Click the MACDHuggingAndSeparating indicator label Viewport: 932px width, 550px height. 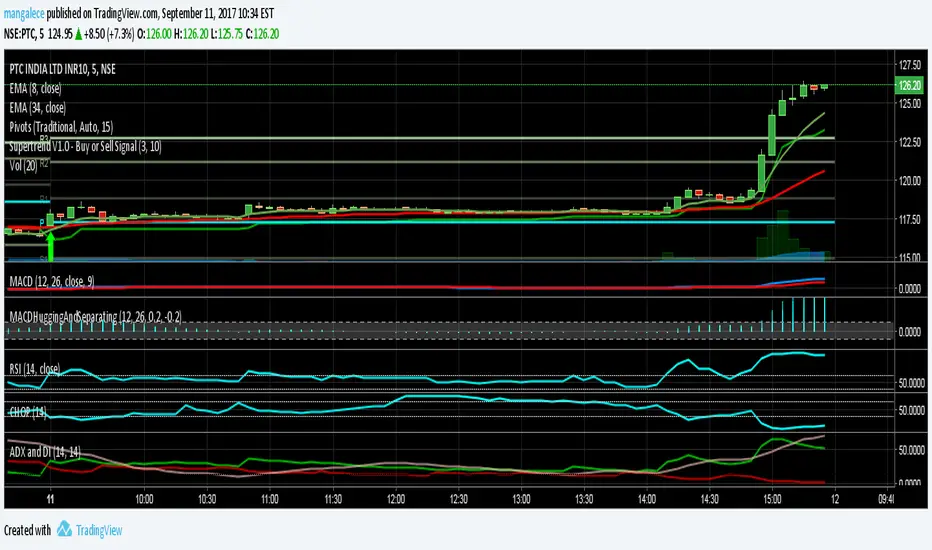[96, 317]
